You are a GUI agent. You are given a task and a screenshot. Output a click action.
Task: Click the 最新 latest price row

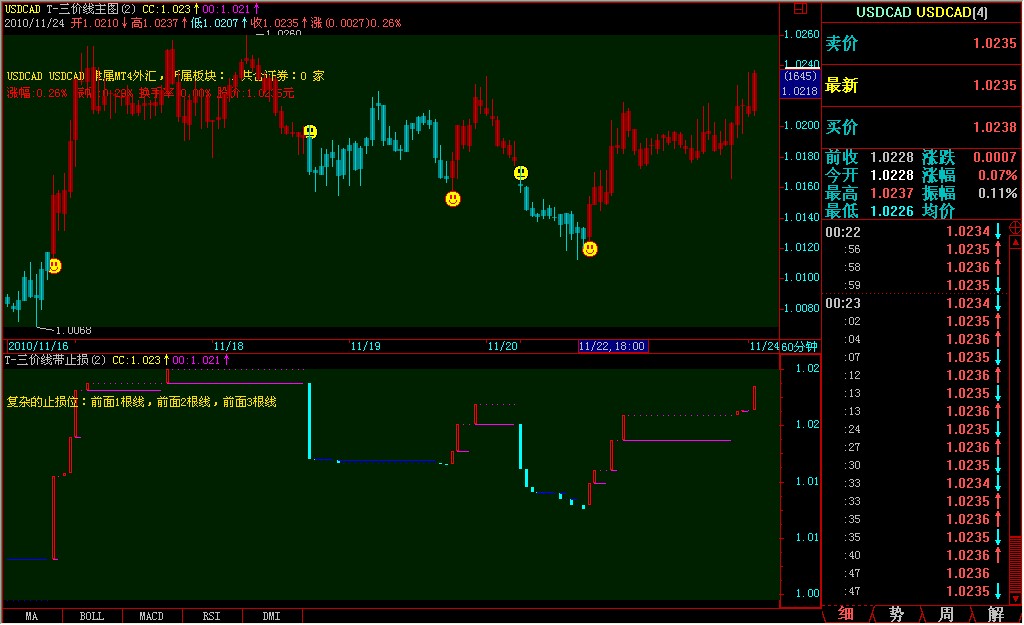tap(921, 85)
